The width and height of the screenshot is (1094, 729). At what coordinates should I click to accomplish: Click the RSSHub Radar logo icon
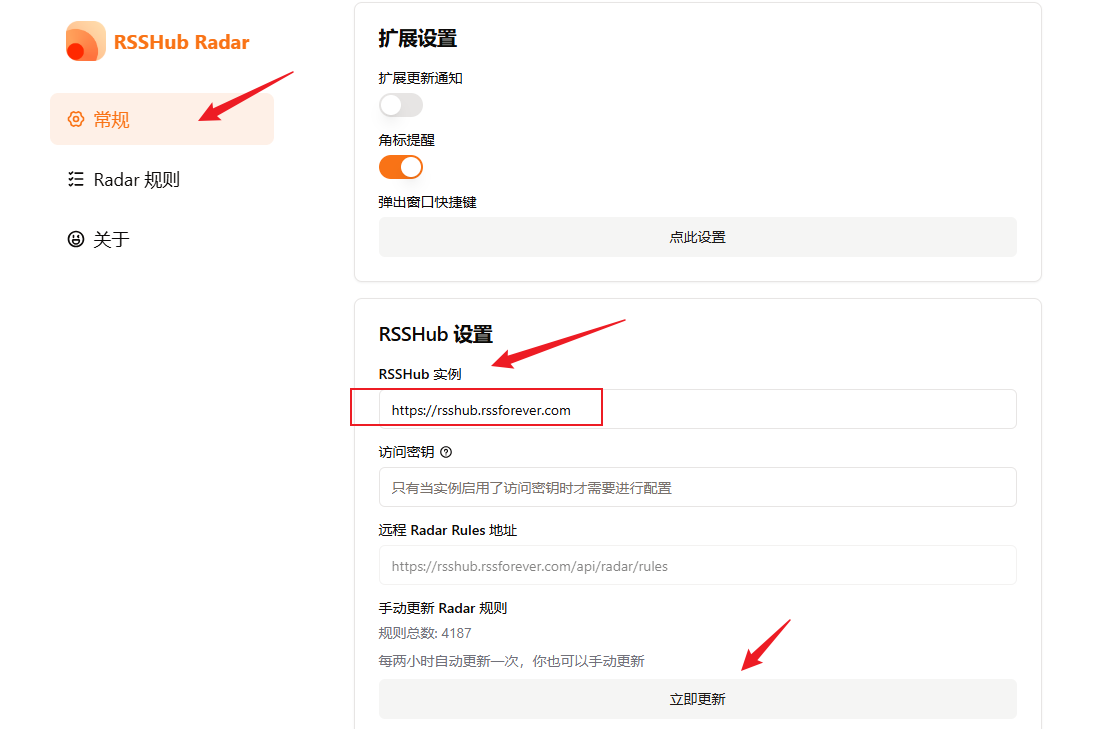click(86, 41)
